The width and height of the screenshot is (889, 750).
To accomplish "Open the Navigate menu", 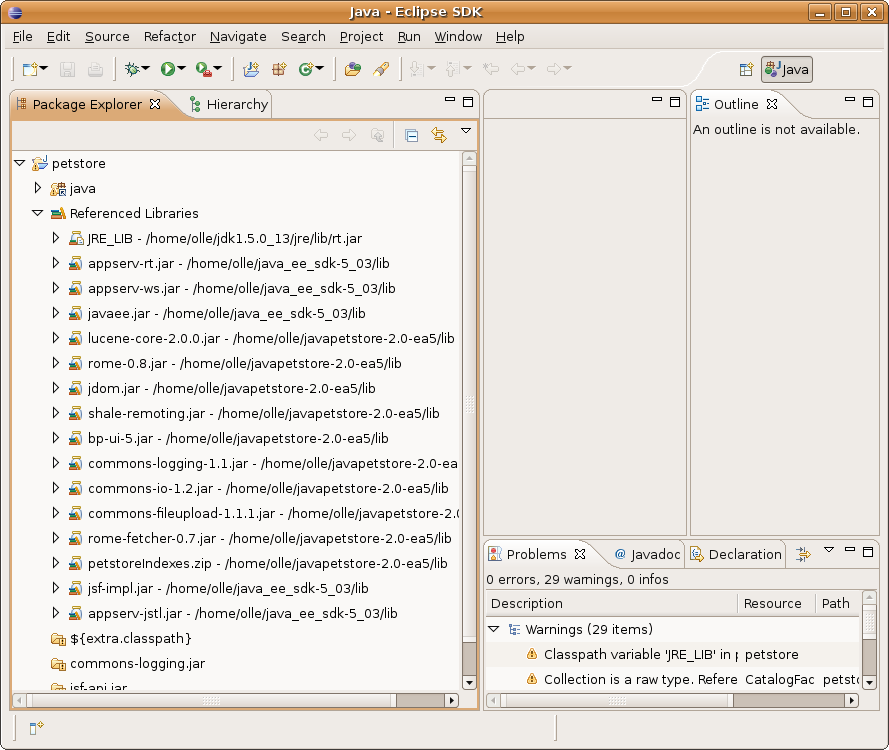I will tap(238, 37).
